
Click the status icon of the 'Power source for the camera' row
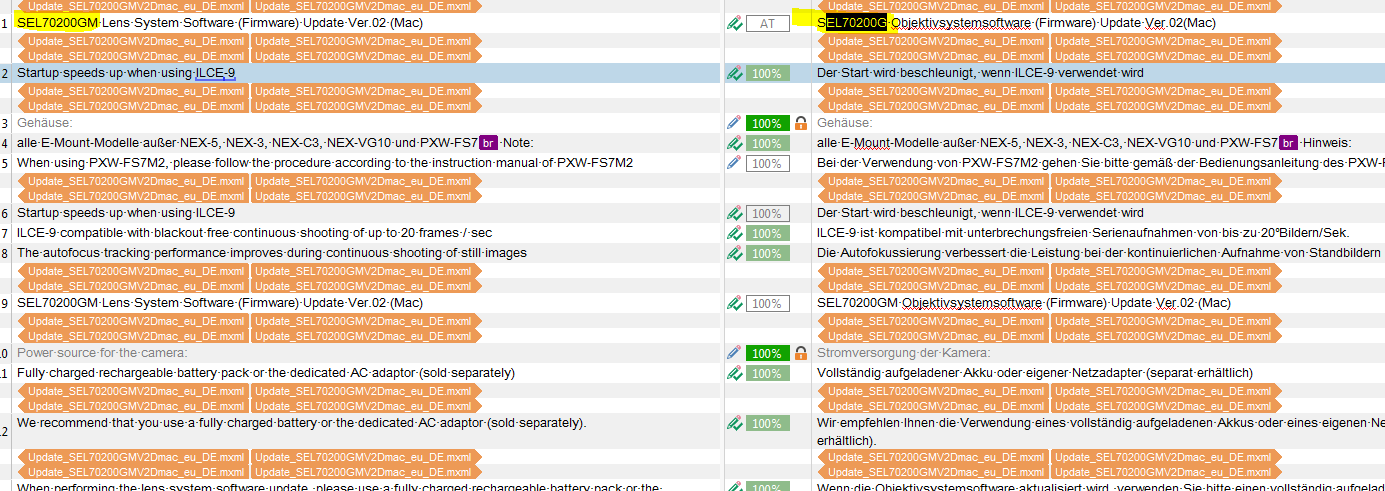(x=734, y=353)
